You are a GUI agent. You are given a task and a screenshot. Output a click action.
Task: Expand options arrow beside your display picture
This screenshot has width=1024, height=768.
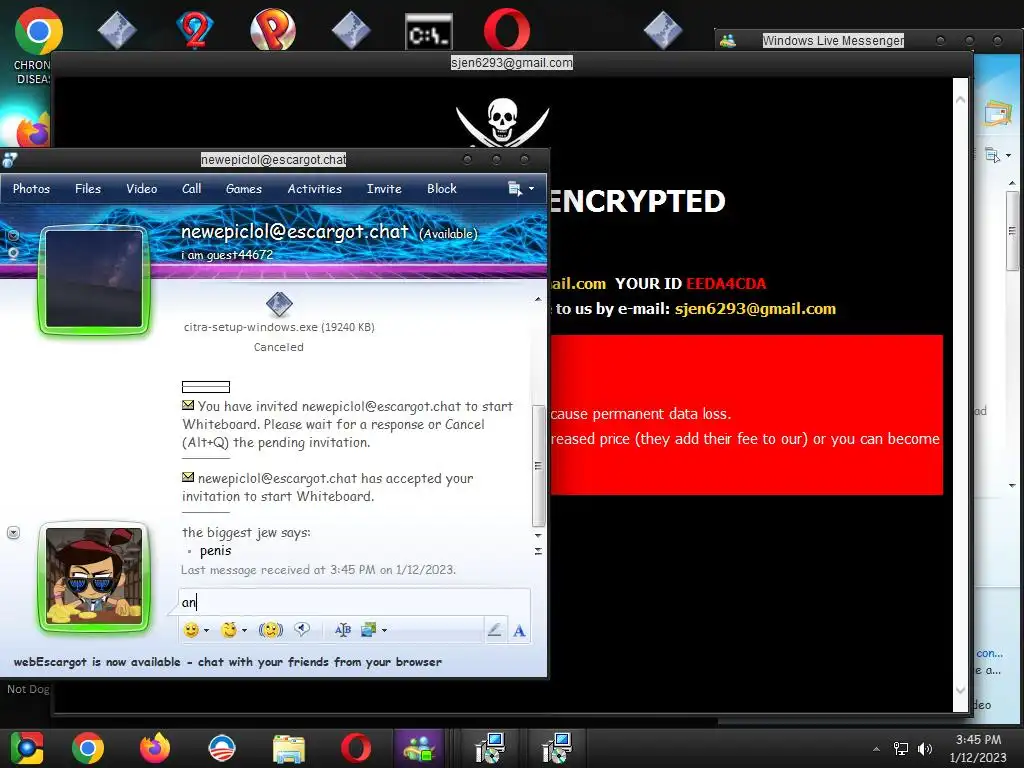click(x=13, y=533)
